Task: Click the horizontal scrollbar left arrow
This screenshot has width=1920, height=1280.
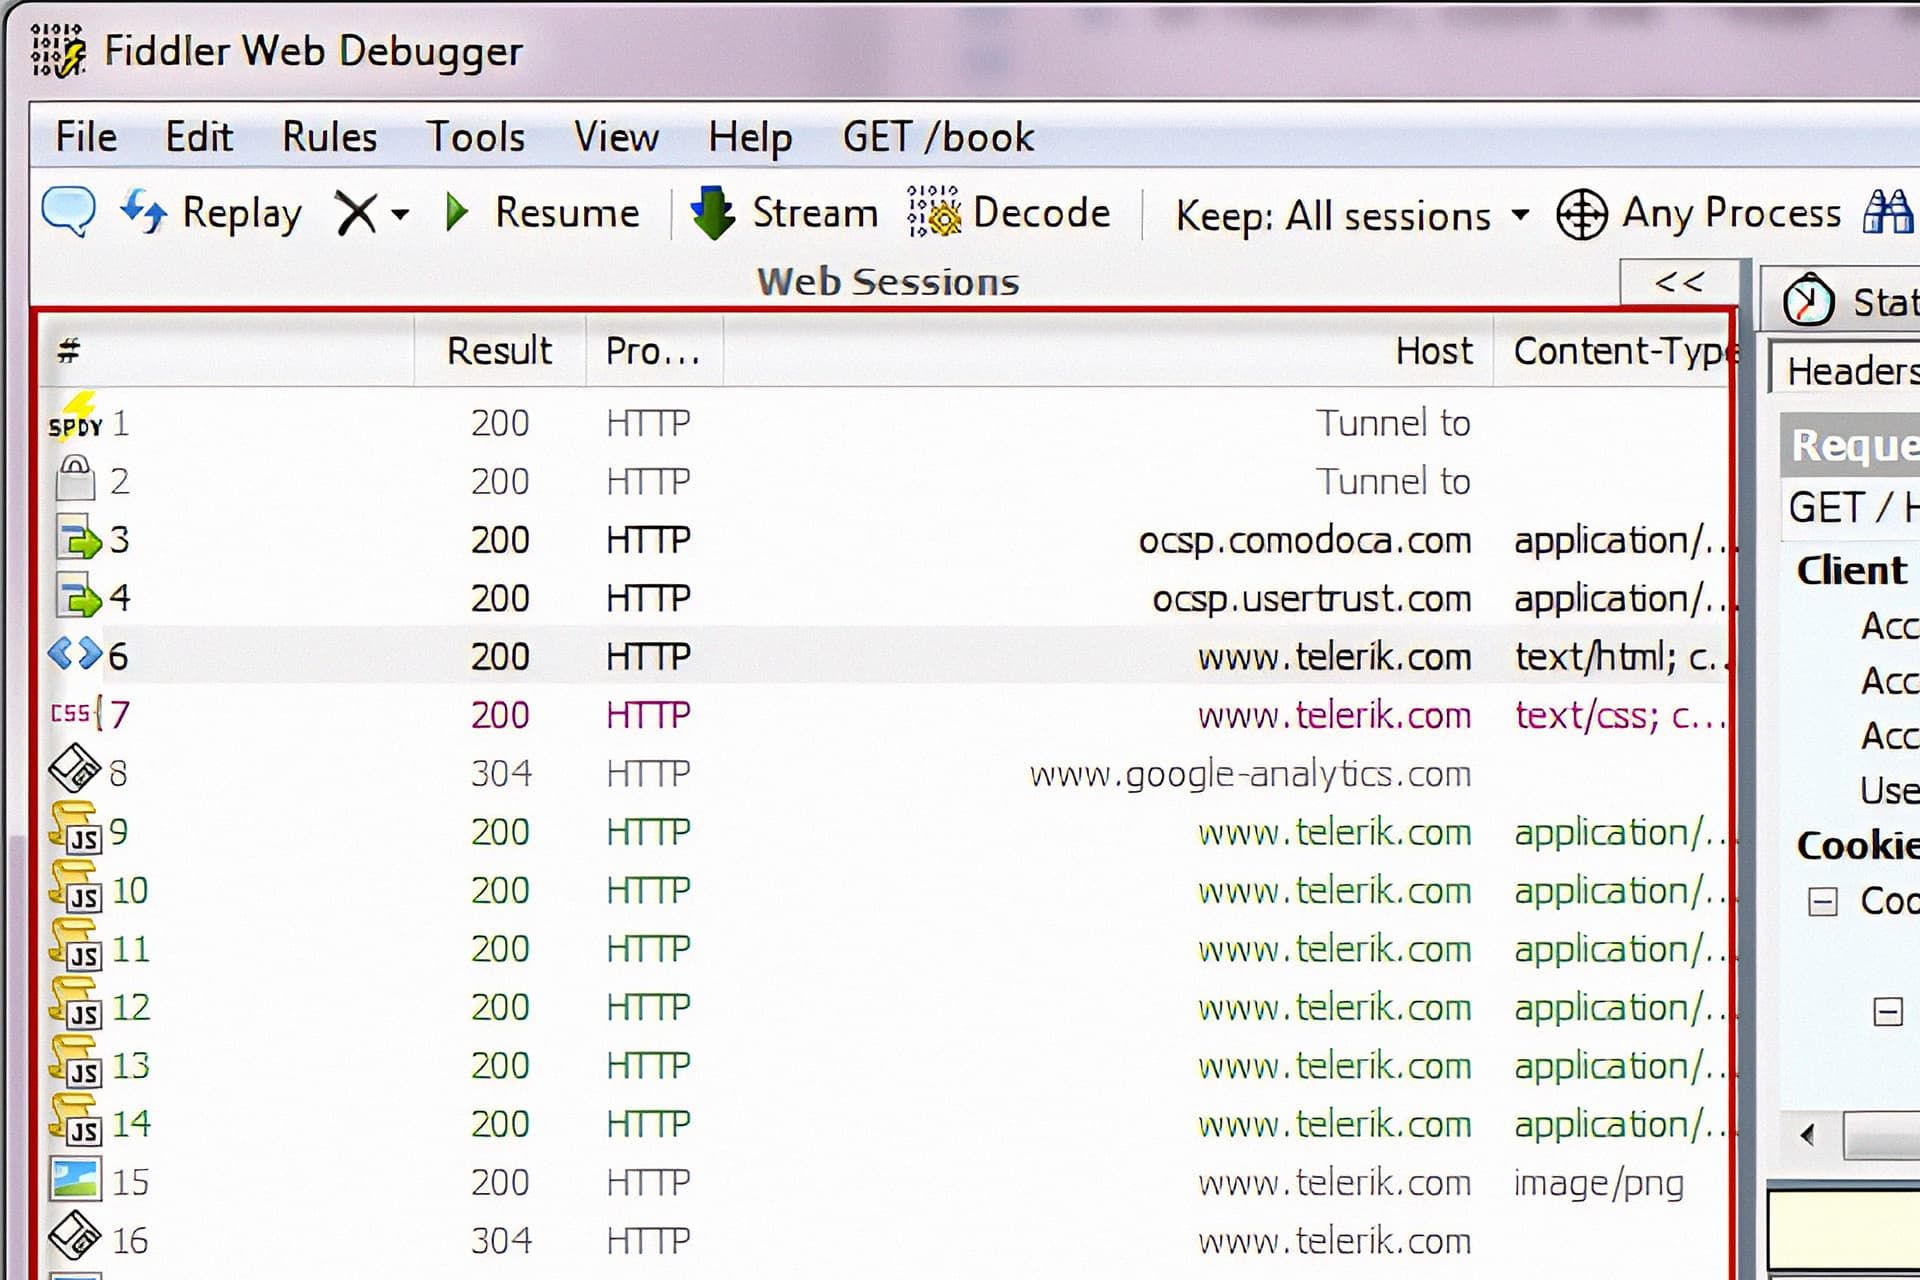Action: (1807, 1135)
